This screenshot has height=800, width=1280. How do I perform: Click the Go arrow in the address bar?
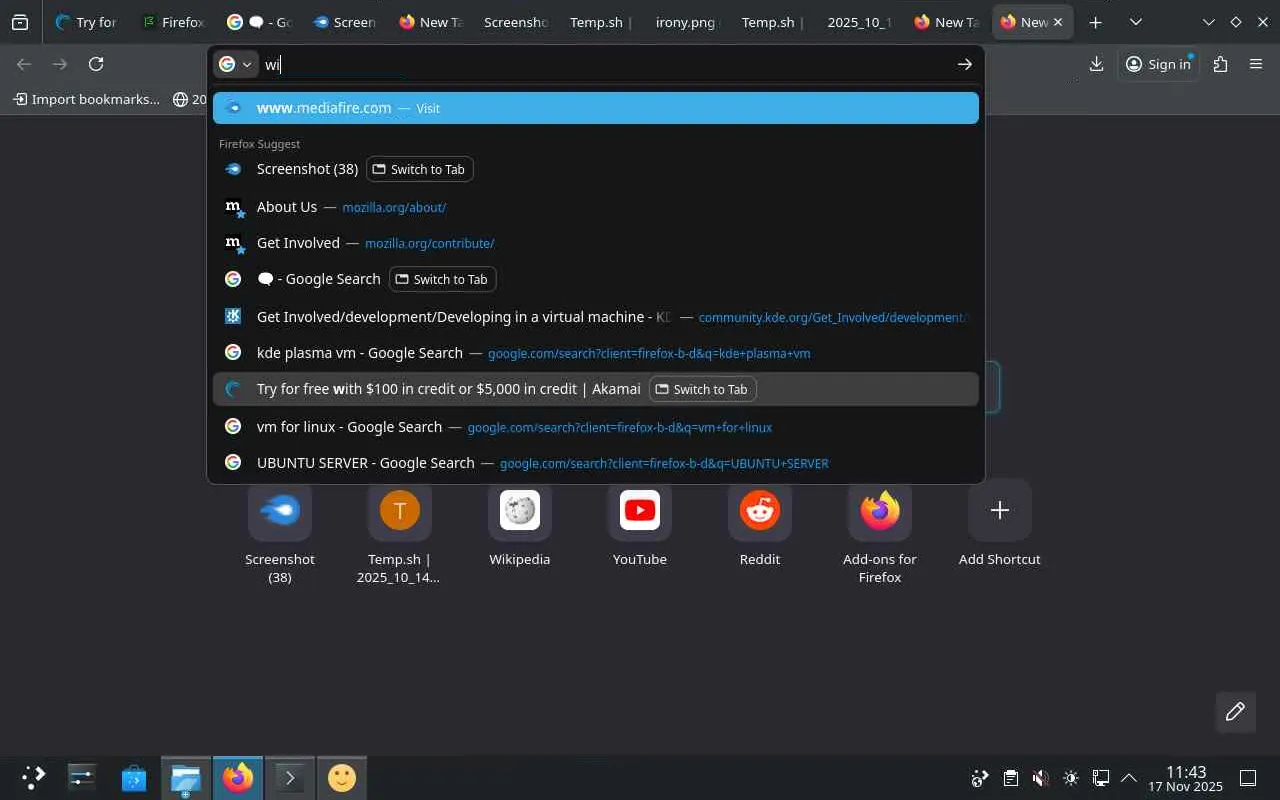pyautogui.click(x=964, y=64)
